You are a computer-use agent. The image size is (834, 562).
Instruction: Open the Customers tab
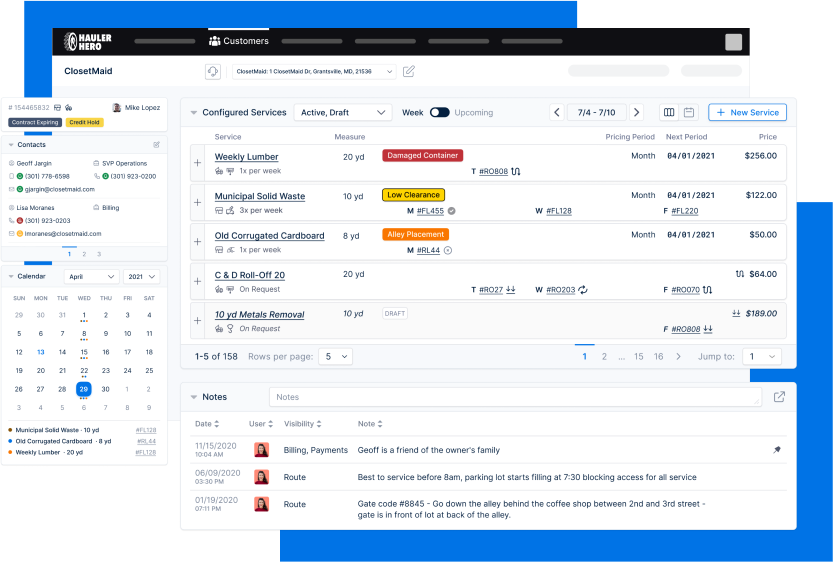click(x=239, y=41)
